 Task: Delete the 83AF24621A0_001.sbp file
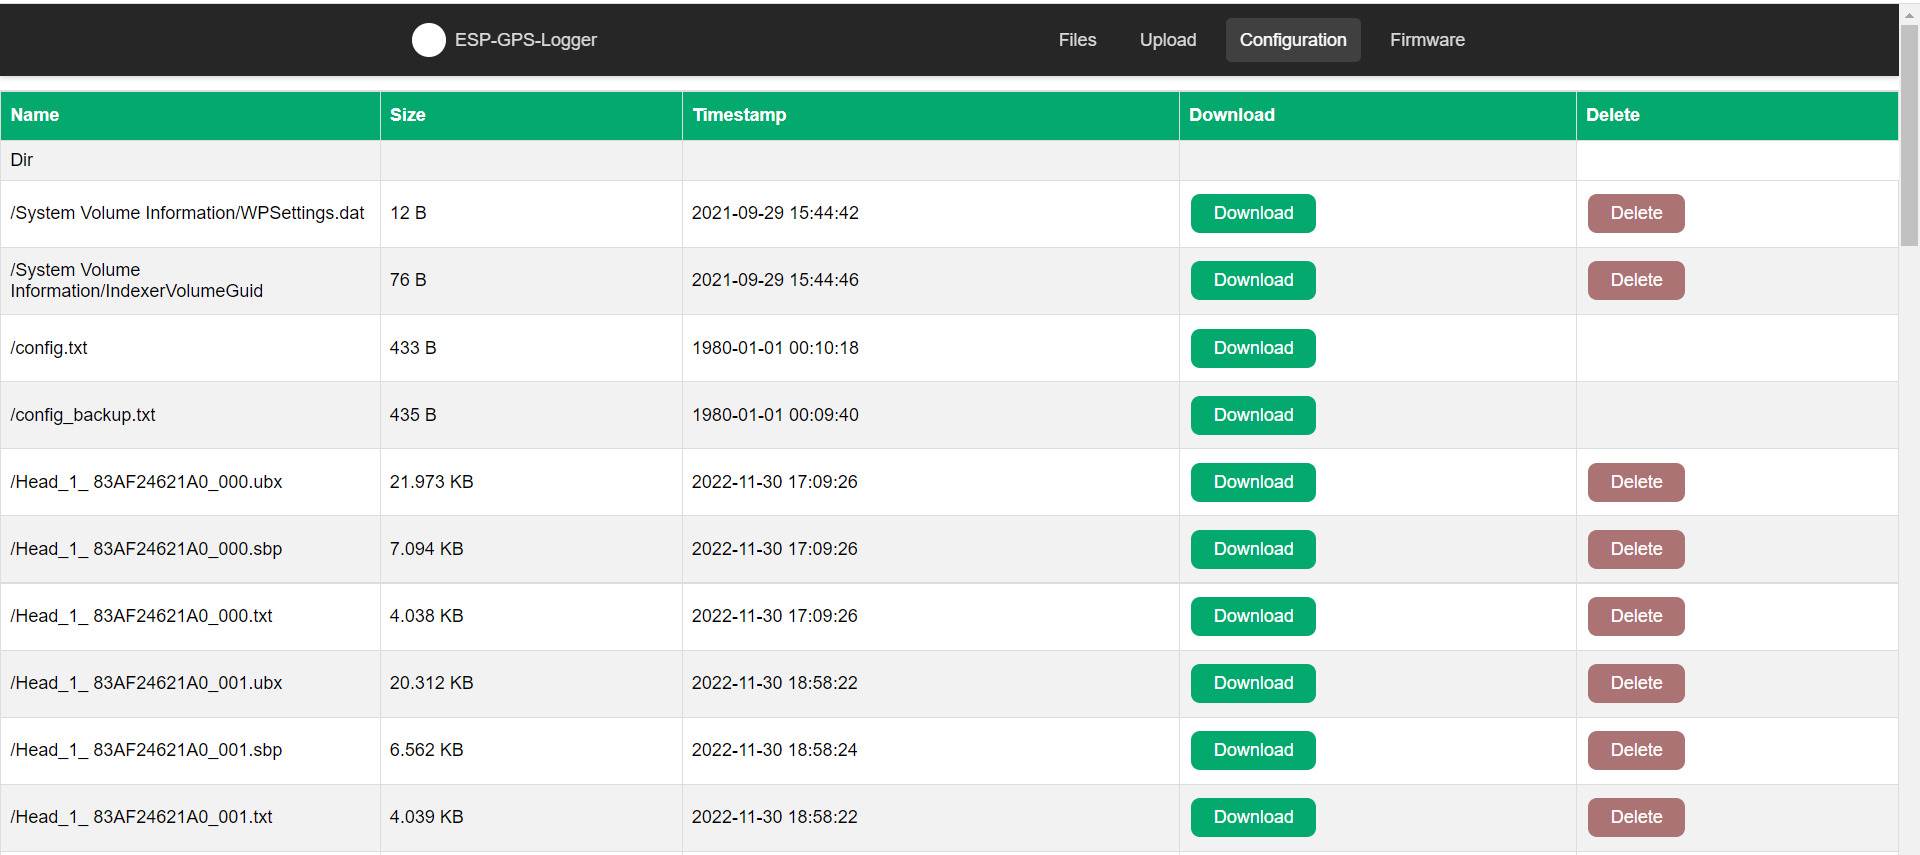(1635, 750)
